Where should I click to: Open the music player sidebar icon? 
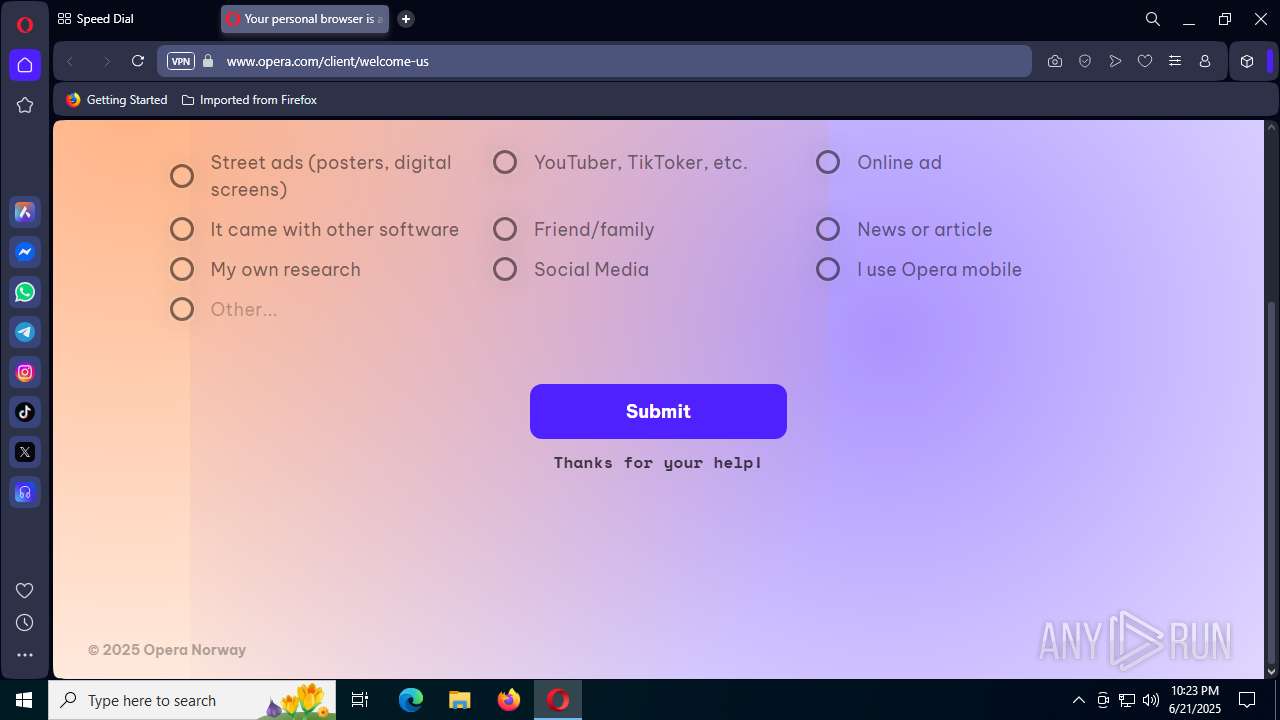25,492
